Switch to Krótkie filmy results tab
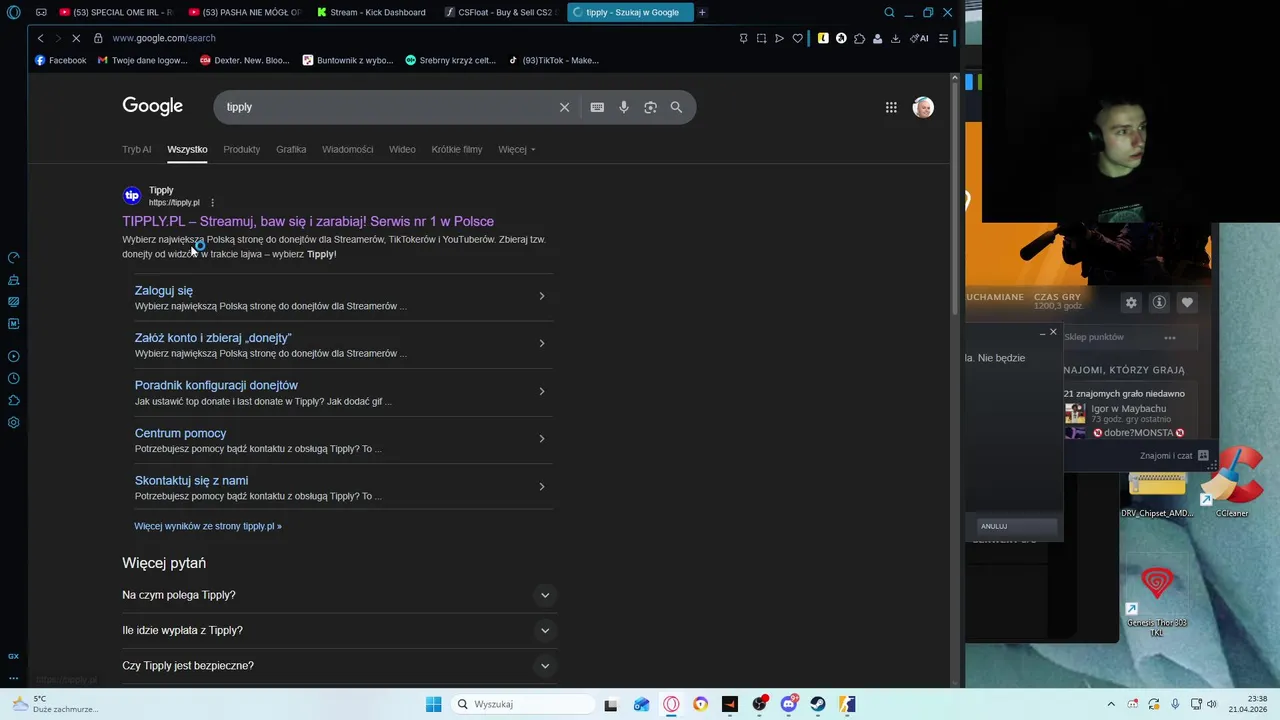 [x=457, y=149]
